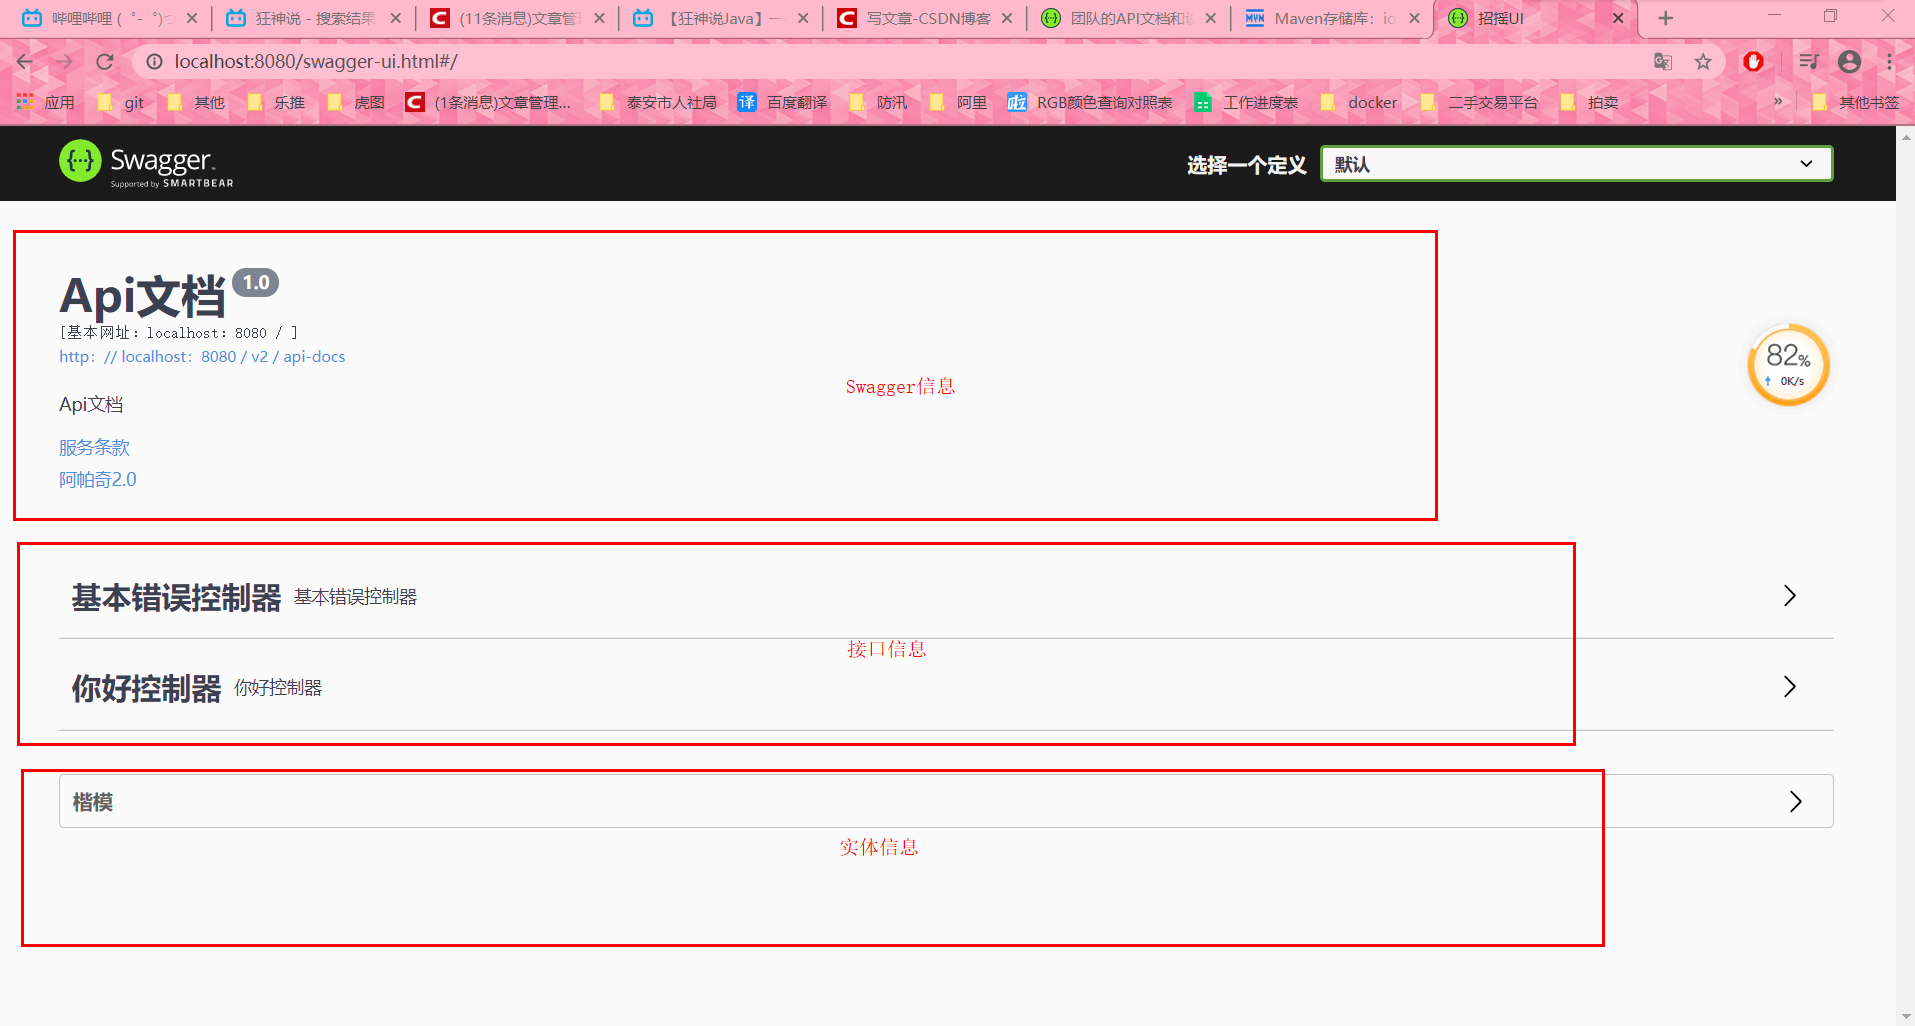Open the translate page icon
This screenshot has height=1026, width=1915.
[1663, 62]
